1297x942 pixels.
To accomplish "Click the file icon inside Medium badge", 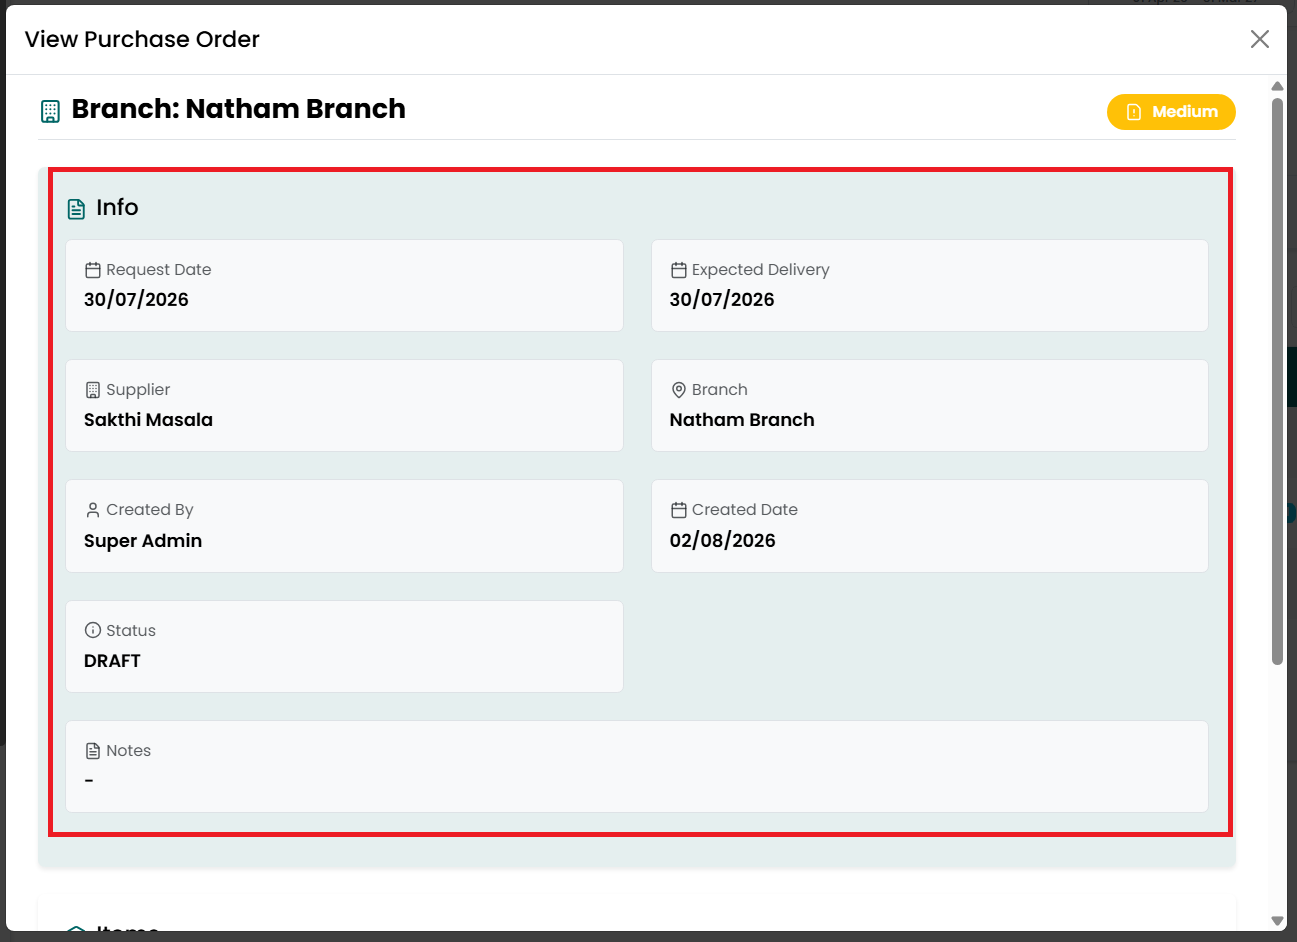I will coord(1134,112).
